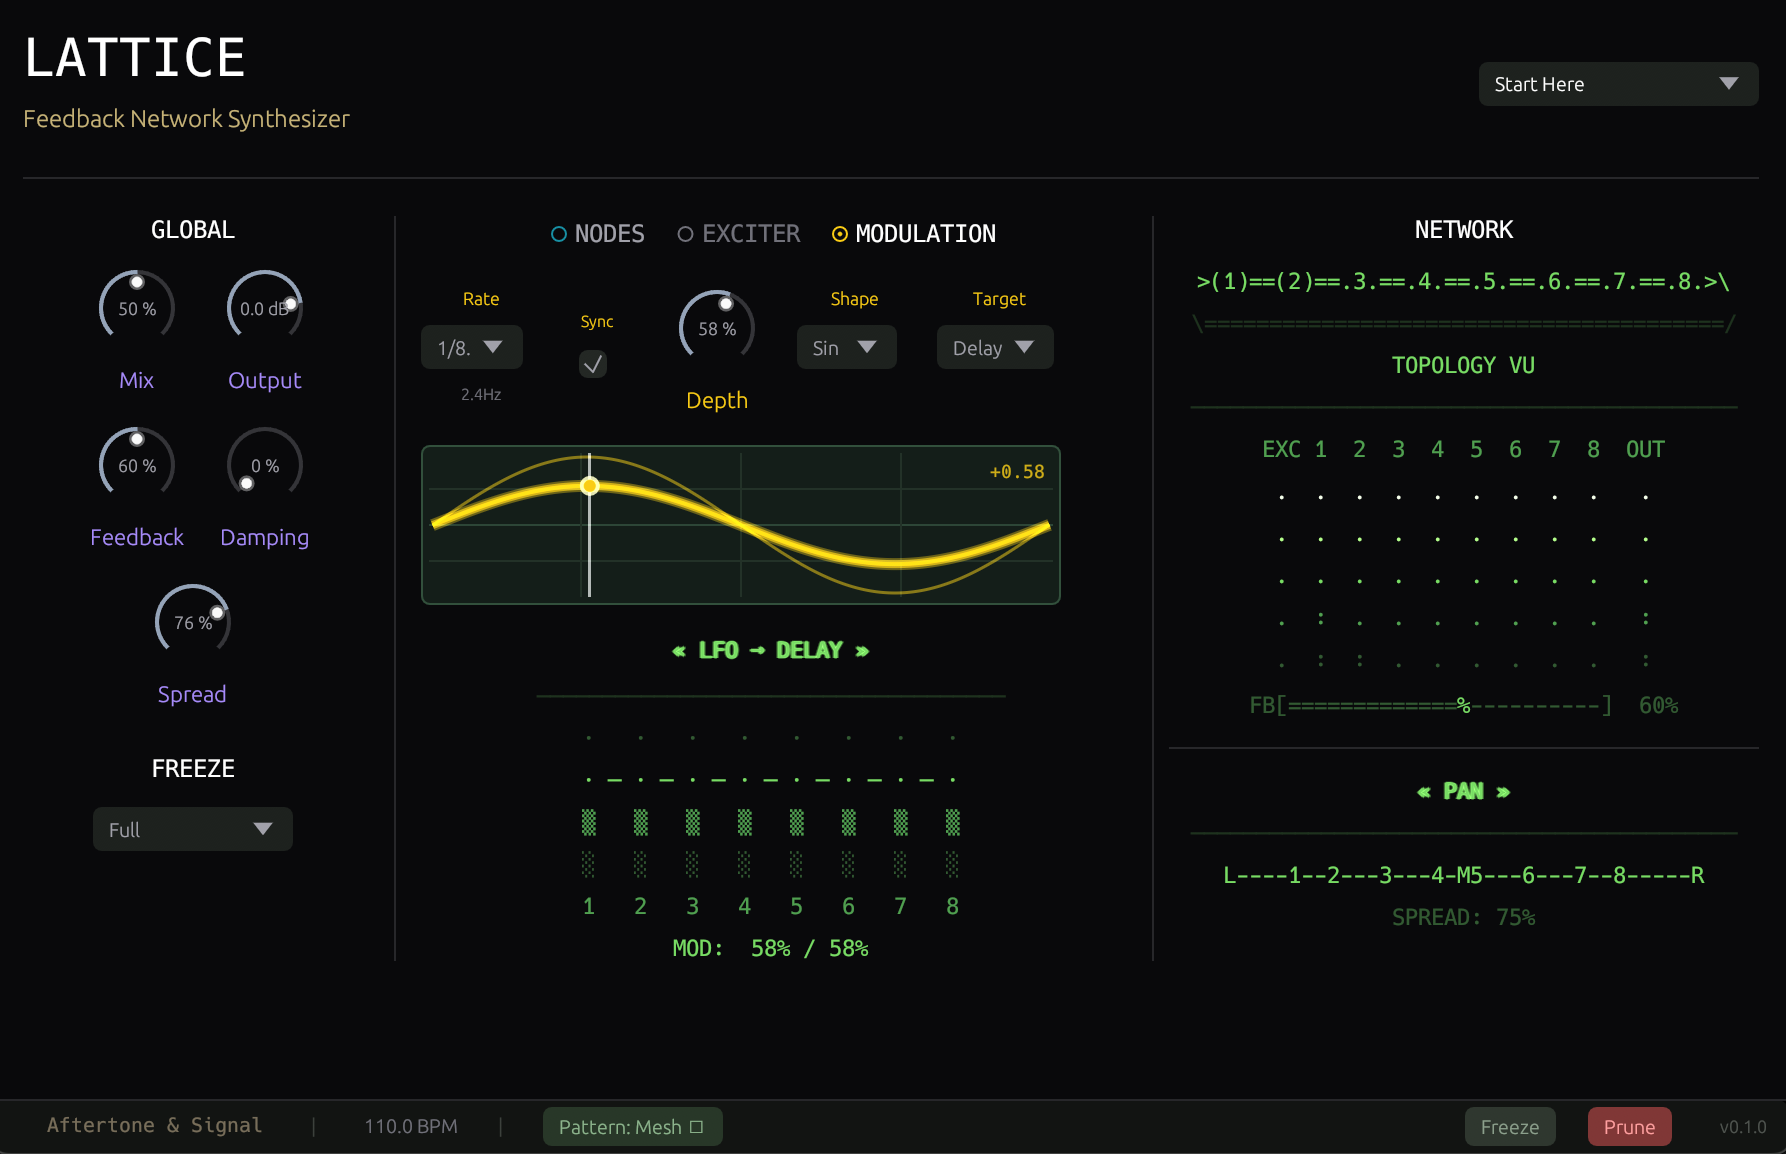Open the Rate dropdown showing 1/8.
Image resolution: width=1786 pixels, height=1154 pixels.
[470, 347]
